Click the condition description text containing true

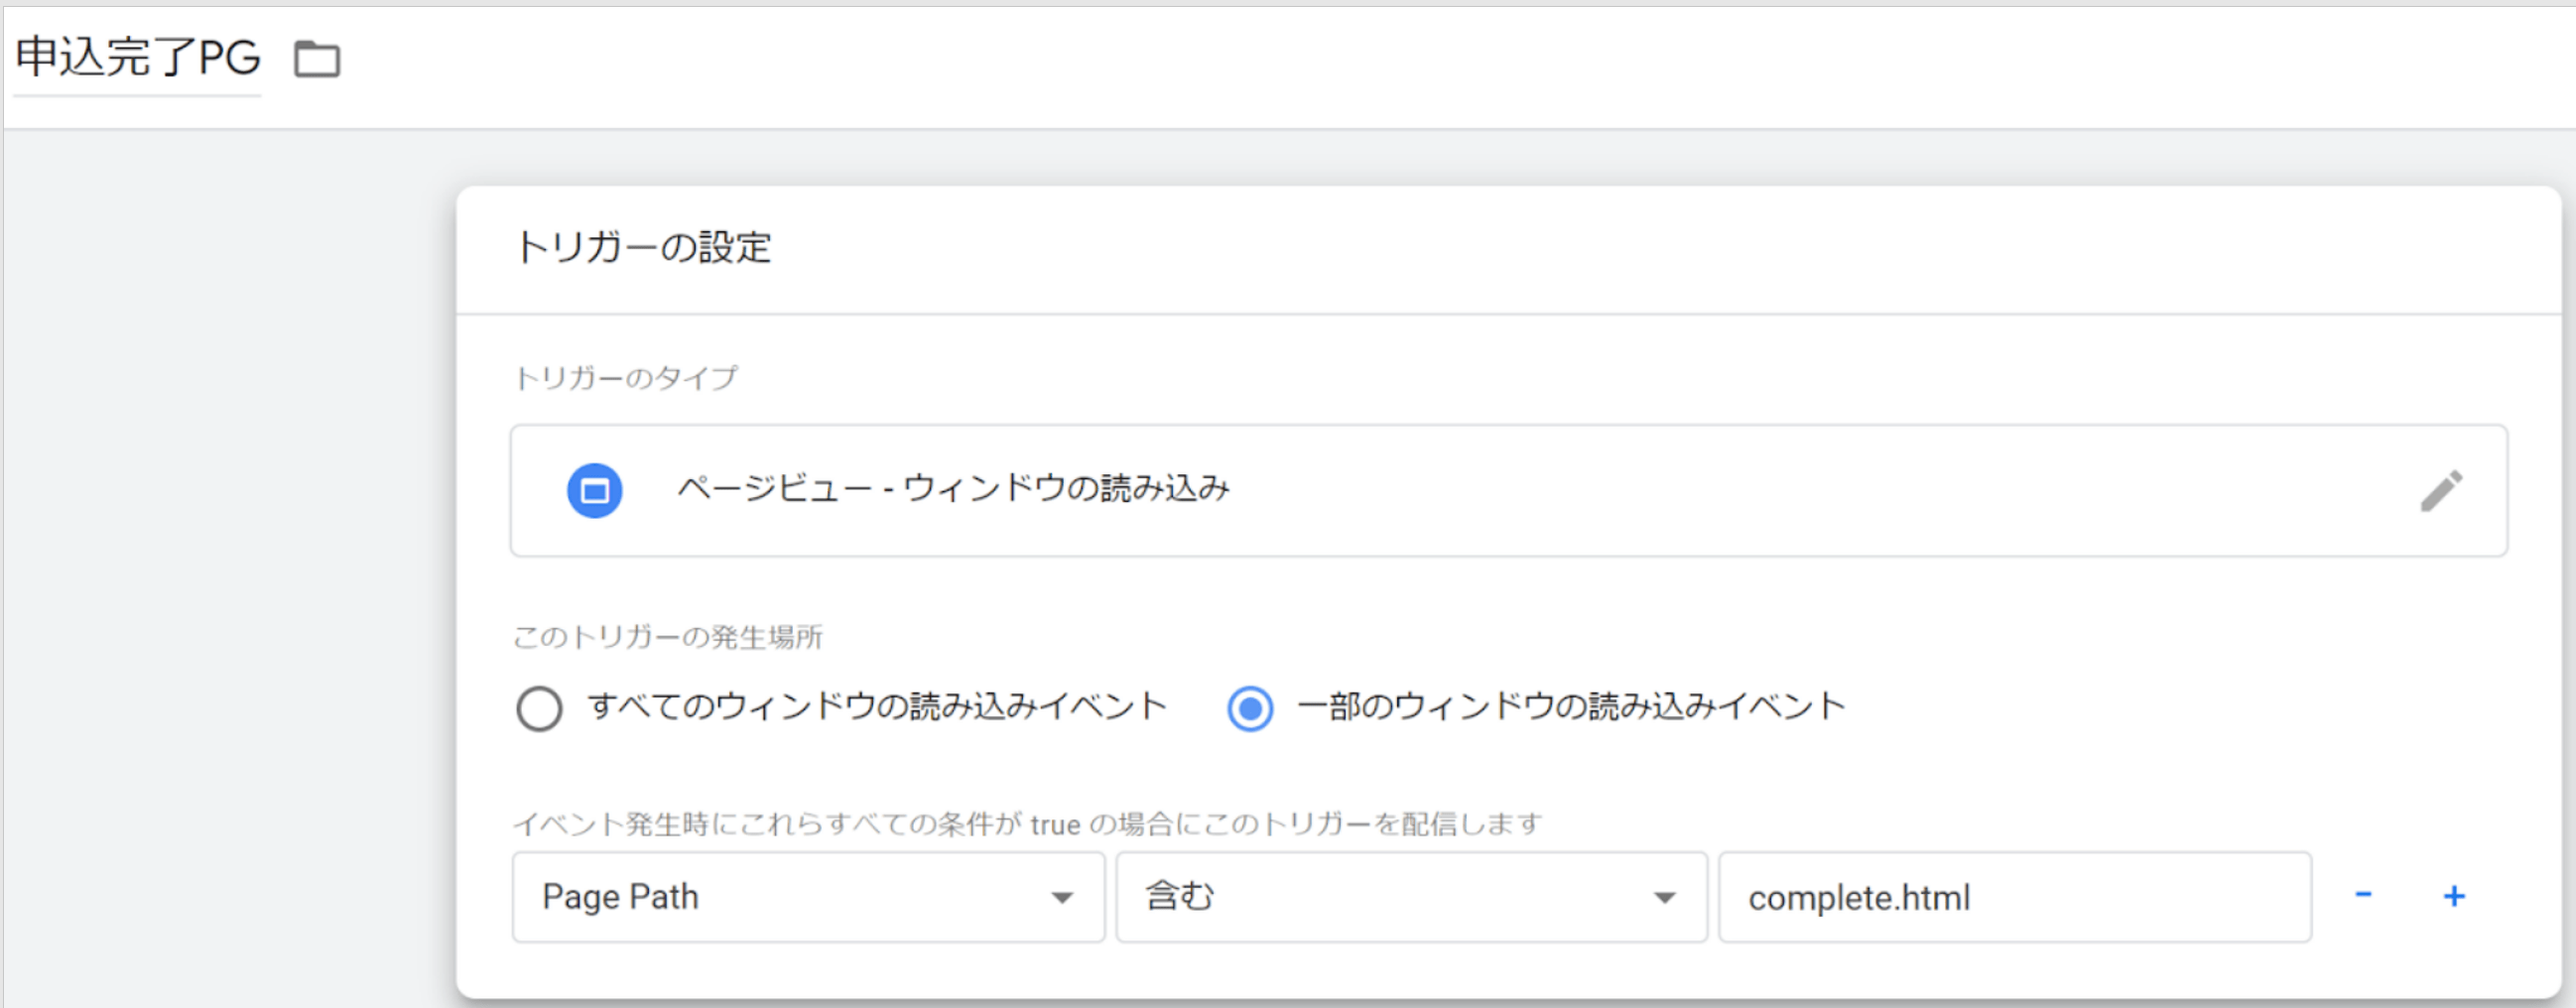click(1028, 824)
